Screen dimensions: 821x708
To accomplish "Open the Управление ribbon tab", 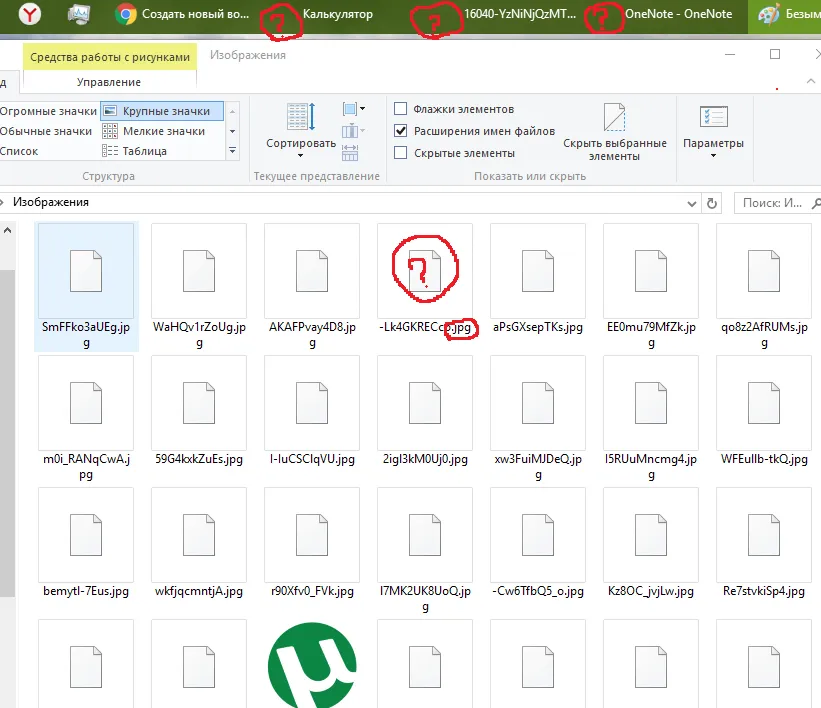I will [109, 82].
